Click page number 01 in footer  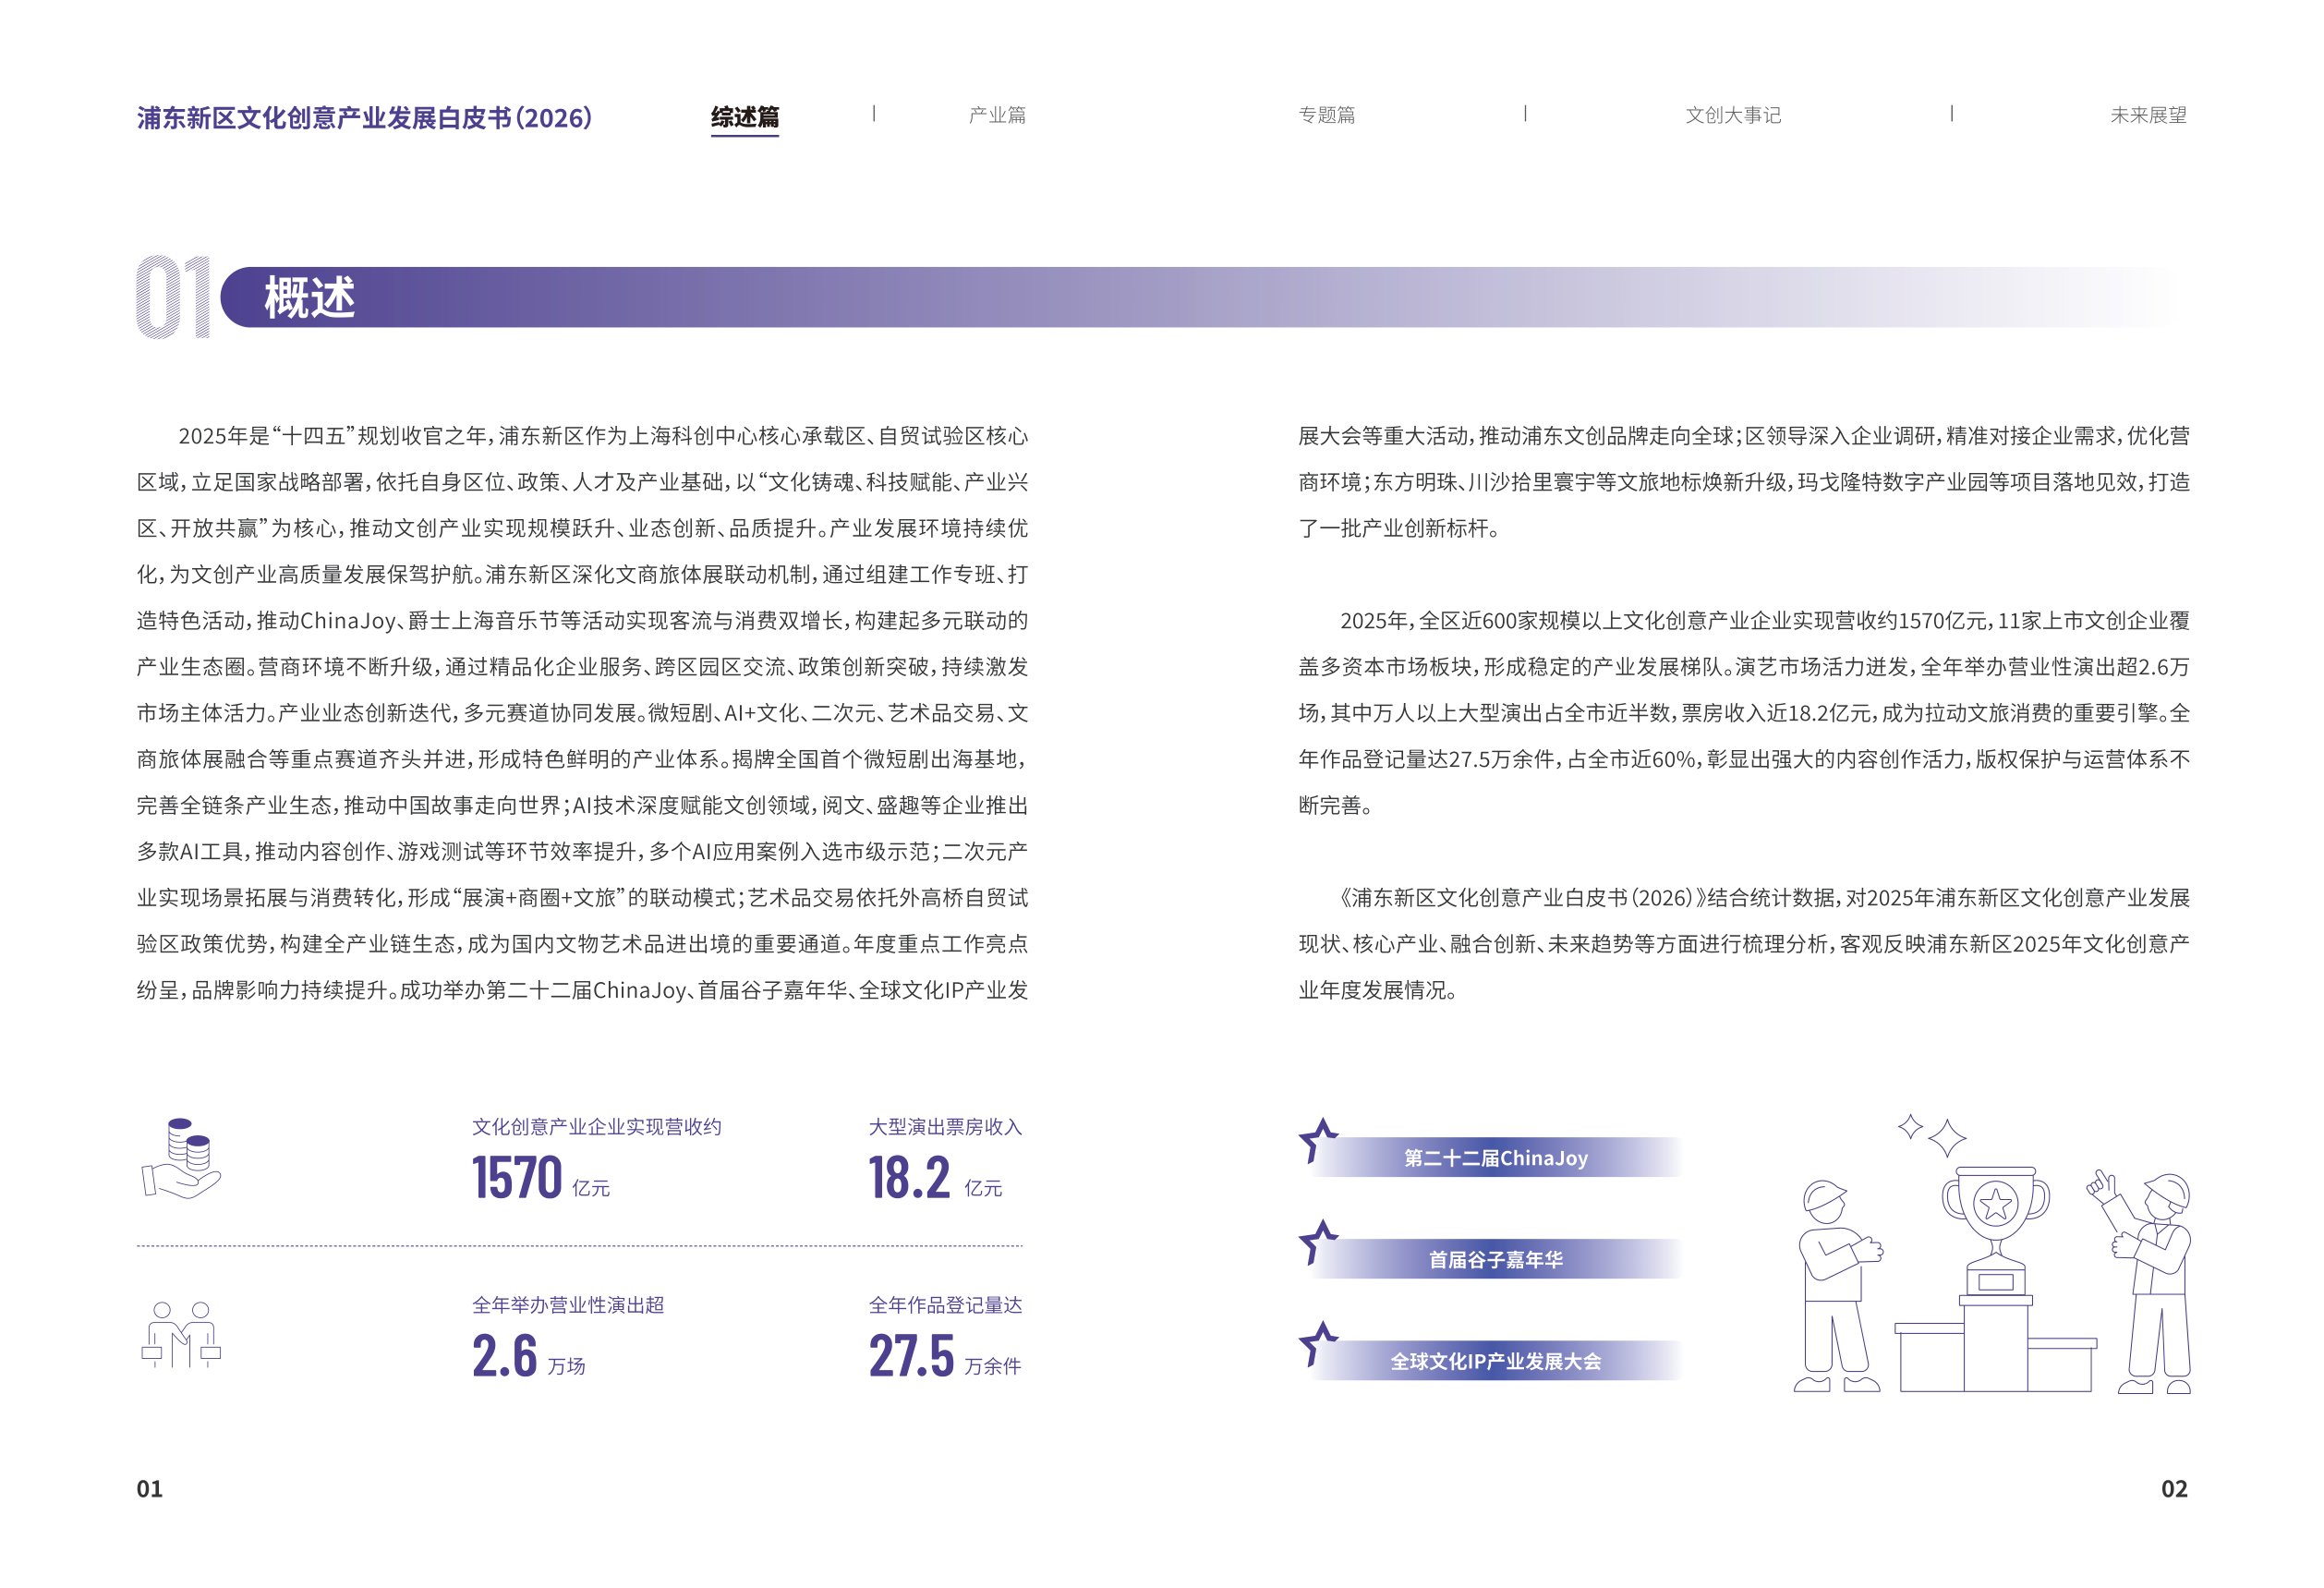(x=149, y=1489)
